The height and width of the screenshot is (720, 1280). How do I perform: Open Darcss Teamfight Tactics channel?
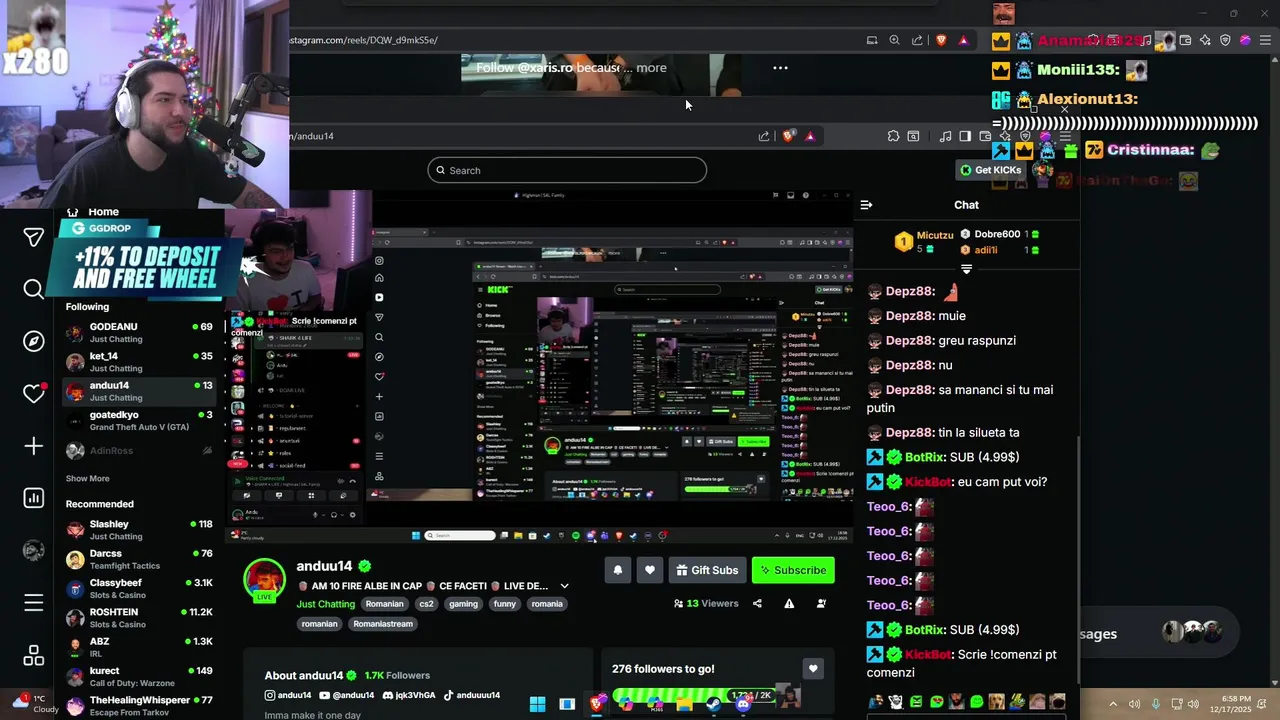click(139, 559)
